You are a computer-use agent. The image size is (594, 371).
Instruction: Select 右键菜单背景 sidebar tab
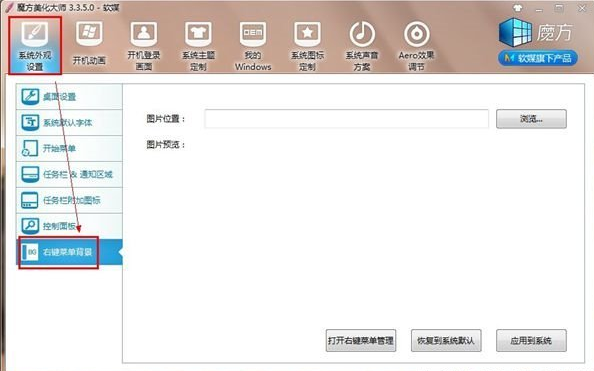(69, 252)
